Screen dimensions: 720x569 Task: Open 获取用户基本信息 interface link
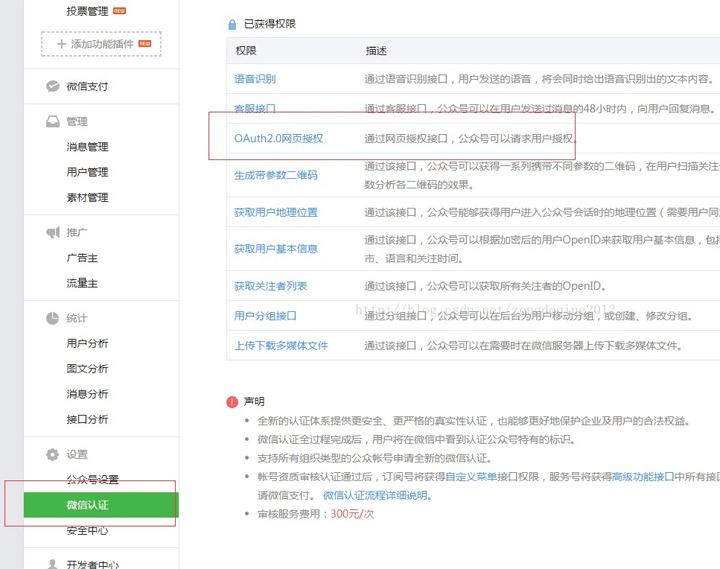pos(276,249)
